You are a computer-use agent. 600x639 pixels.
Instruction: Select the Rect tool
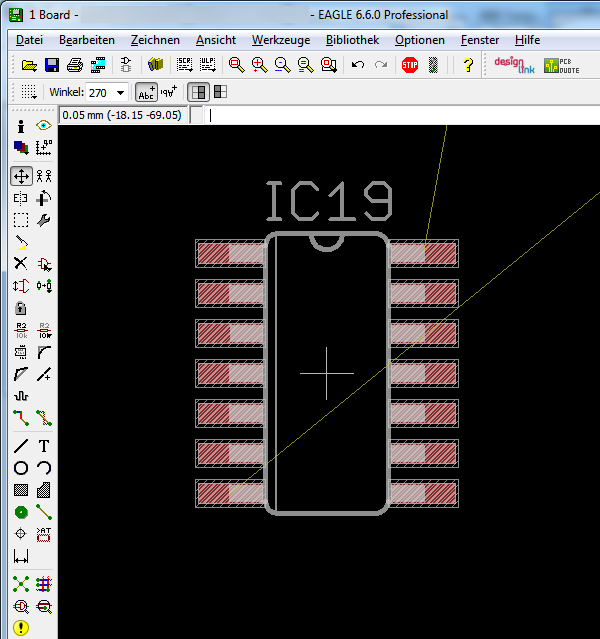[x=21, y=490]
